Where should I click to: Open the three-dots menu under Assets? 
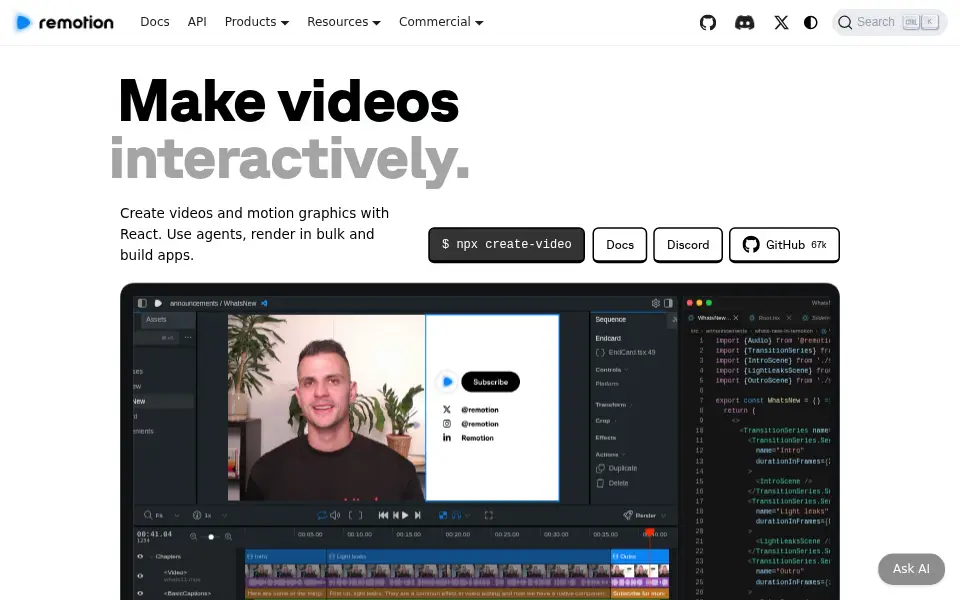point(188,337)
